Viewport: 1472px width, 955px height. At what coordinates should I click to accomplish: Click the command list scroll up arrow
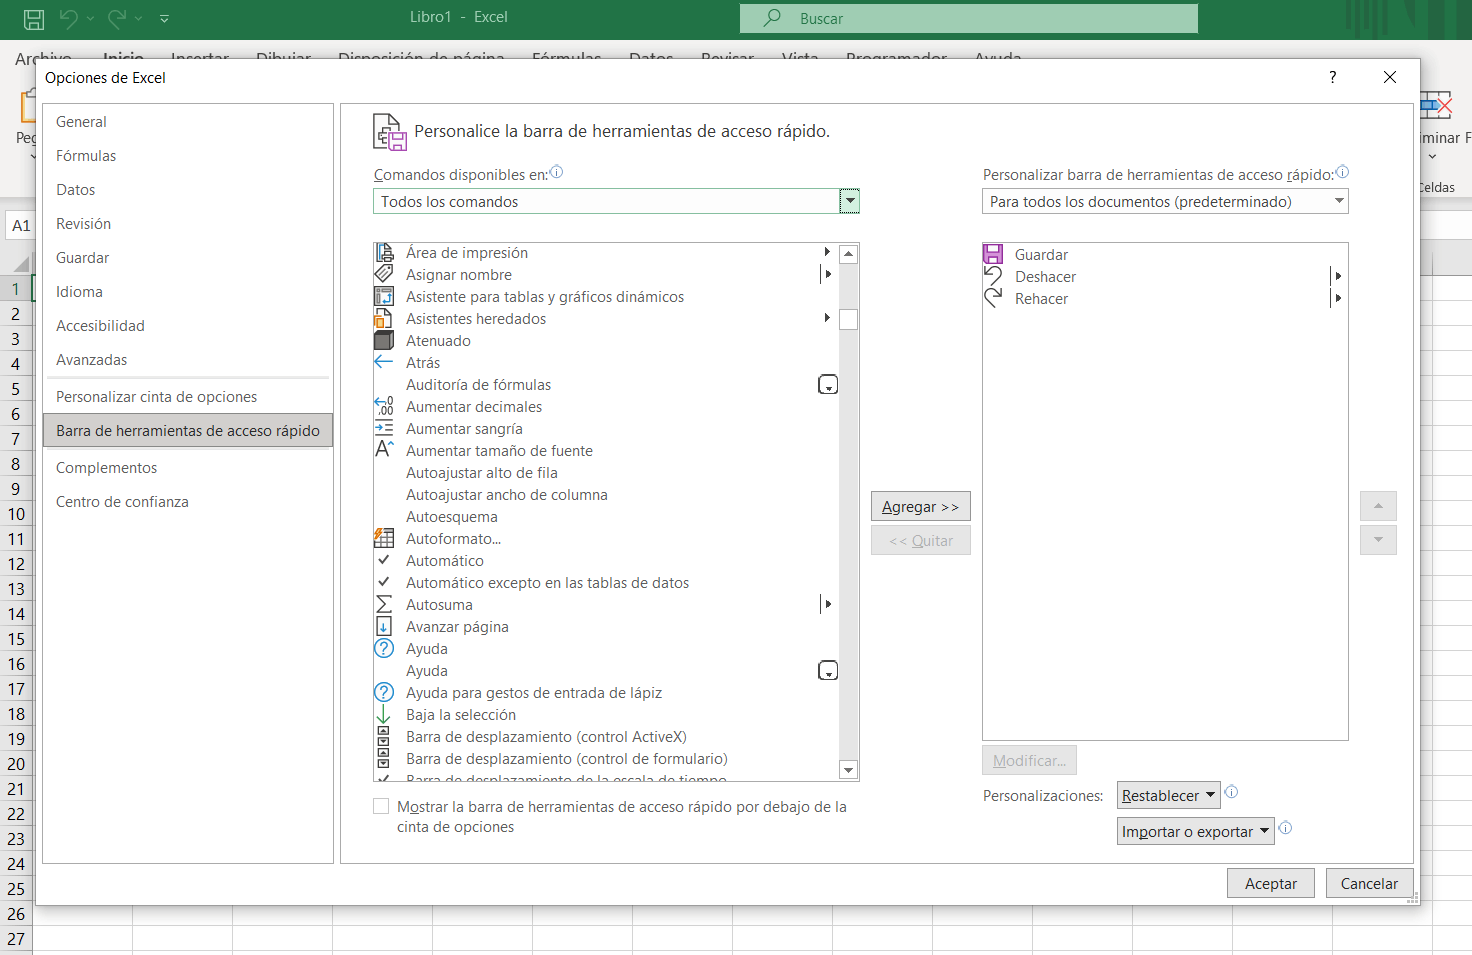coord(848,254)
